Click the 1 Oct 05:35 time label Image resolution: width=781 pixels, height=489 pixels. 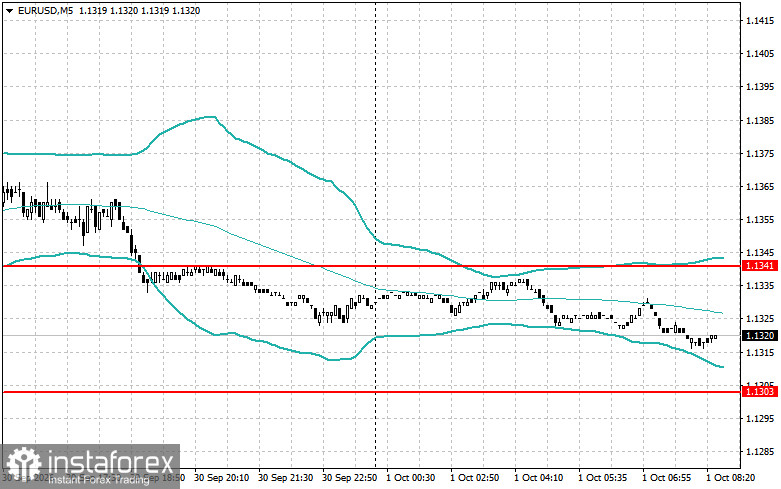[x=603, y=478]
